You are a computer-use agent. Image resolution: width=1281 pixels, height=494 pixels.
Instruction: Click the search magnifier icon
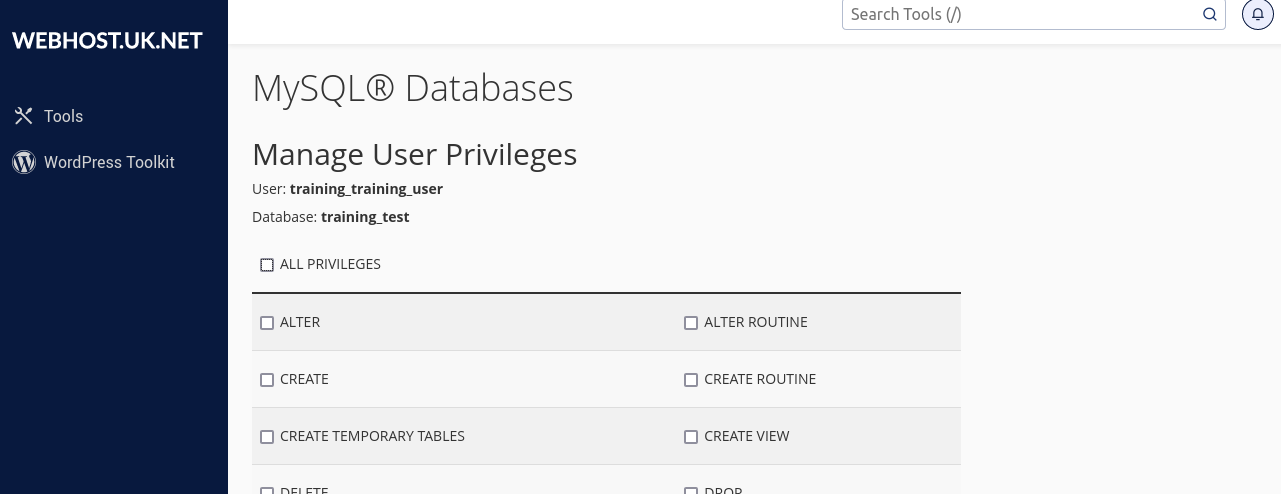pyautogui.click(x=1209, y=14)
